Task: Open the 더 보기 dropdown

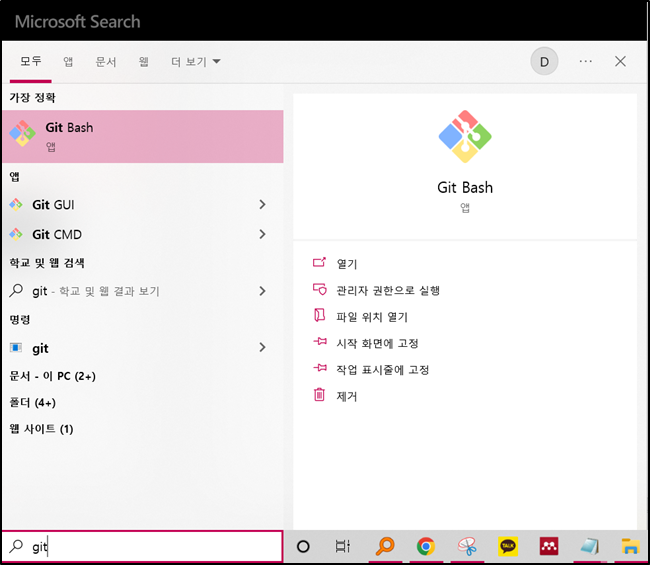Action: click(x=196, y=62)
